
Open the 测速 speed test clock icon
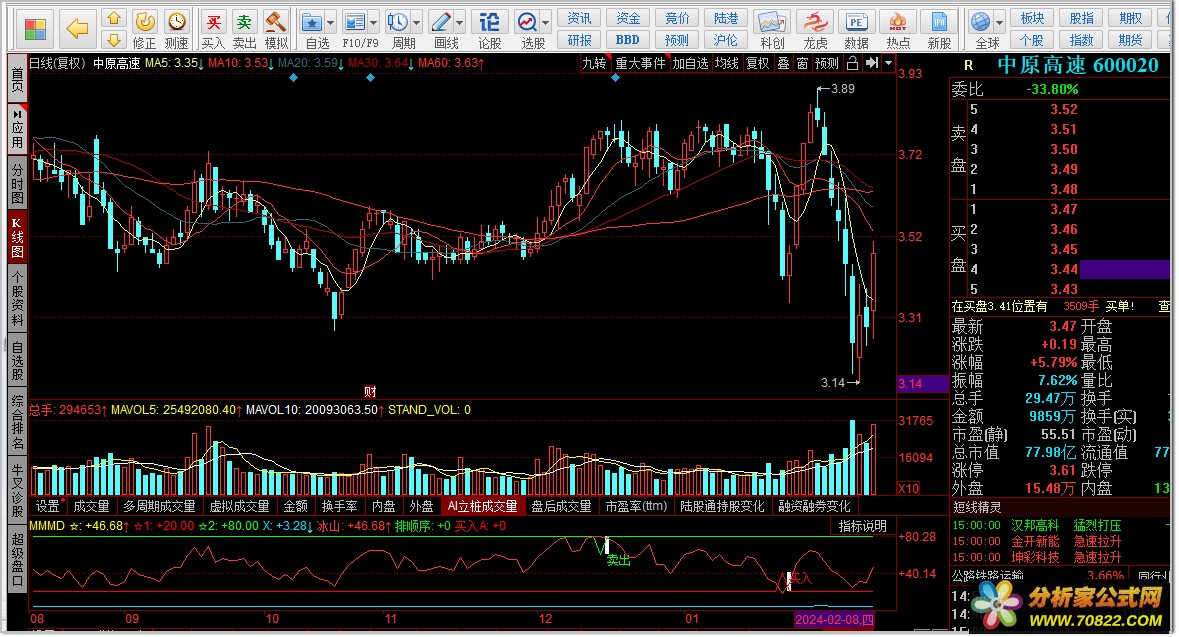coord(177,29)
